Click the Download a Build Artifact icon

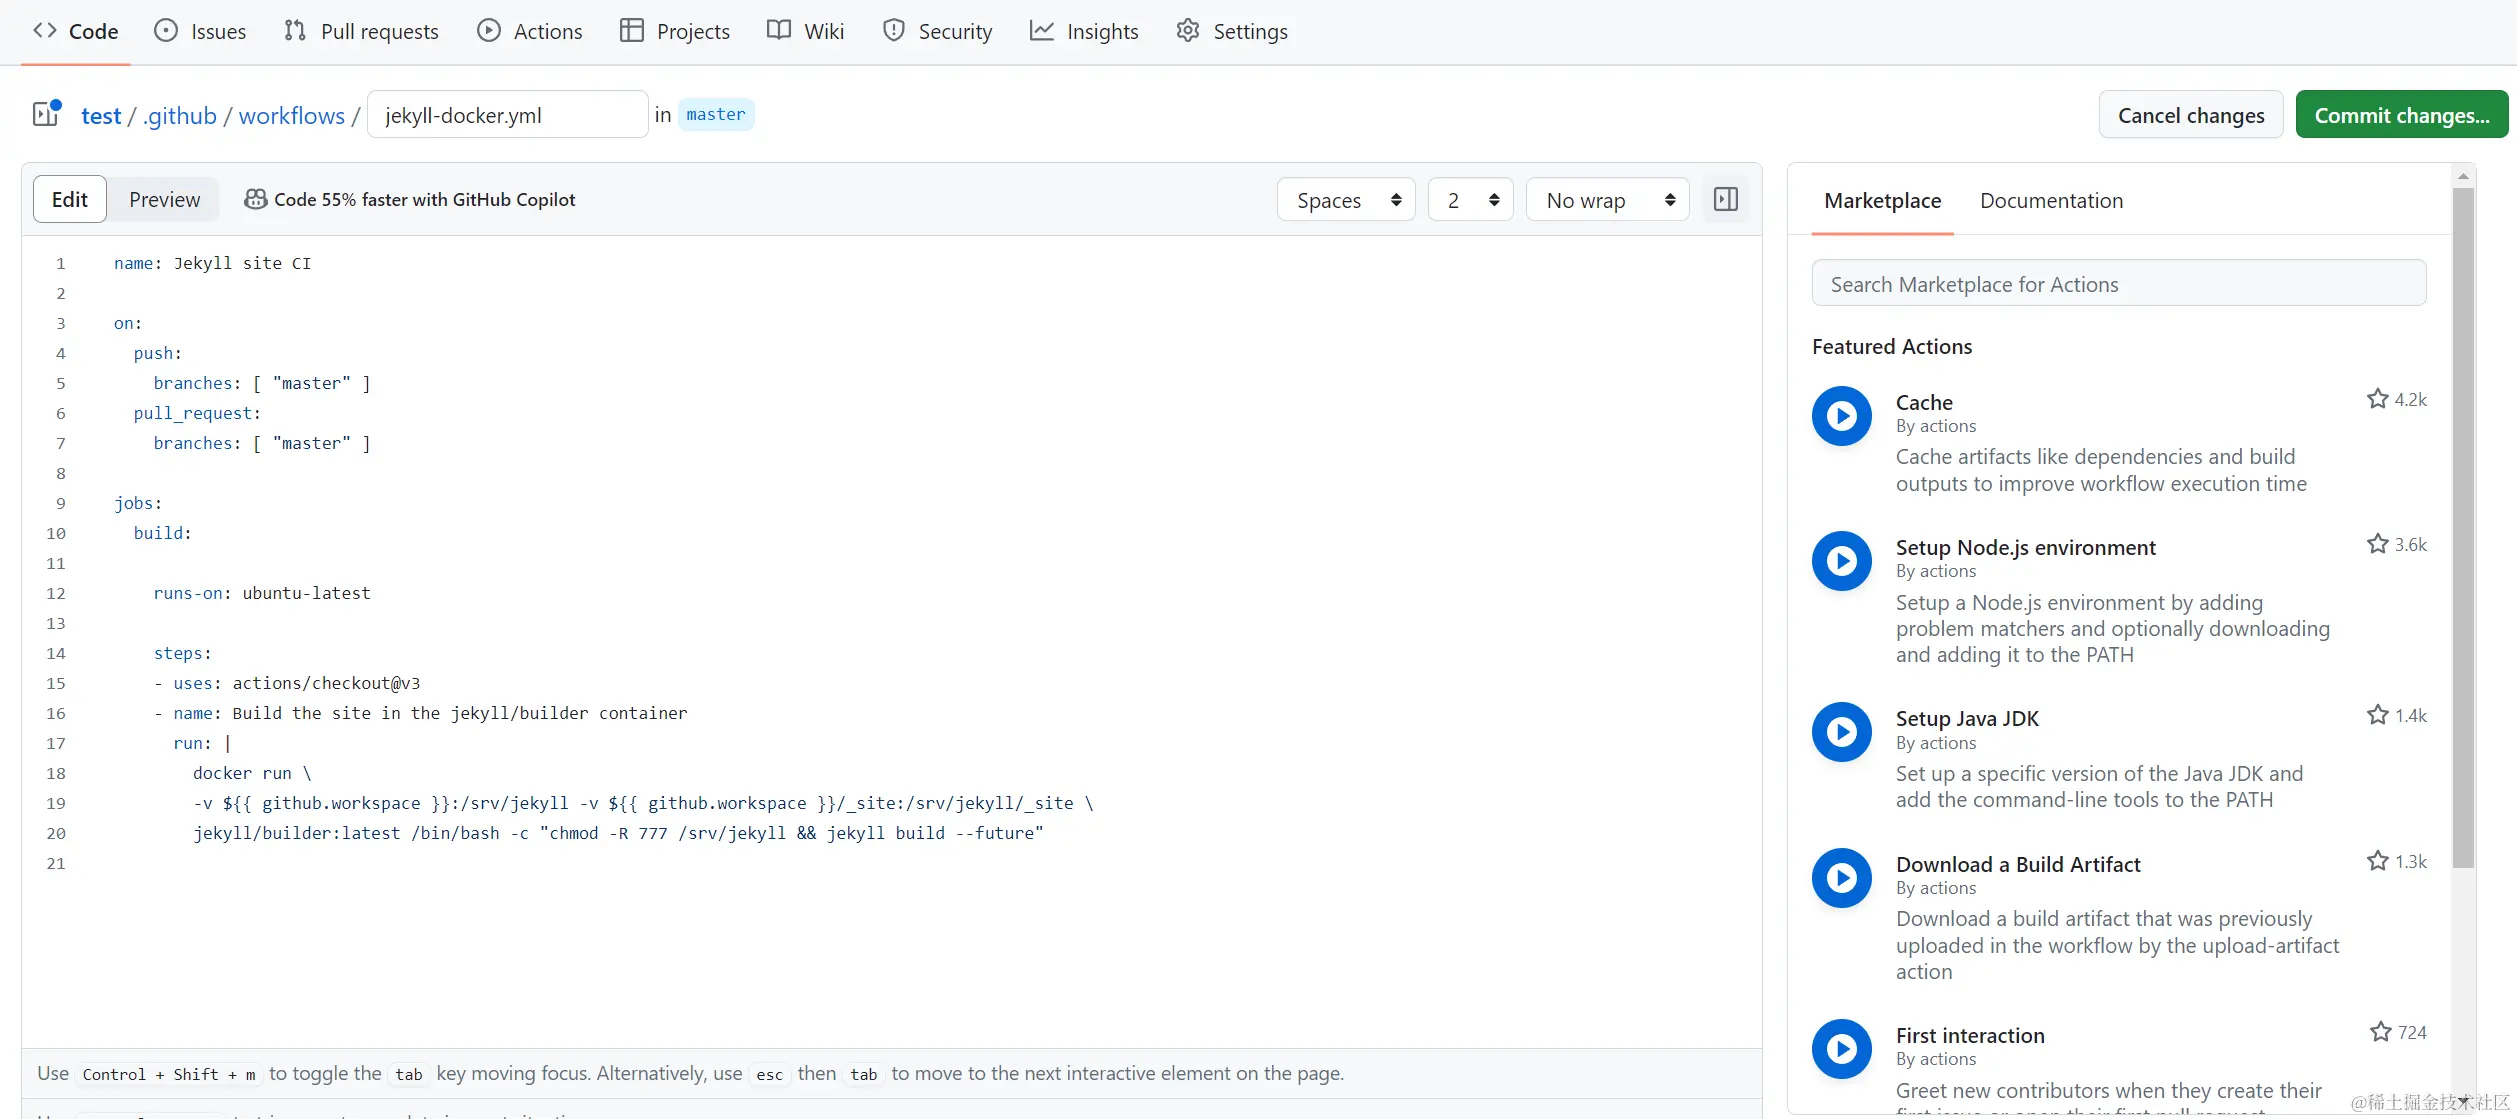click(x=1841, y=878)
